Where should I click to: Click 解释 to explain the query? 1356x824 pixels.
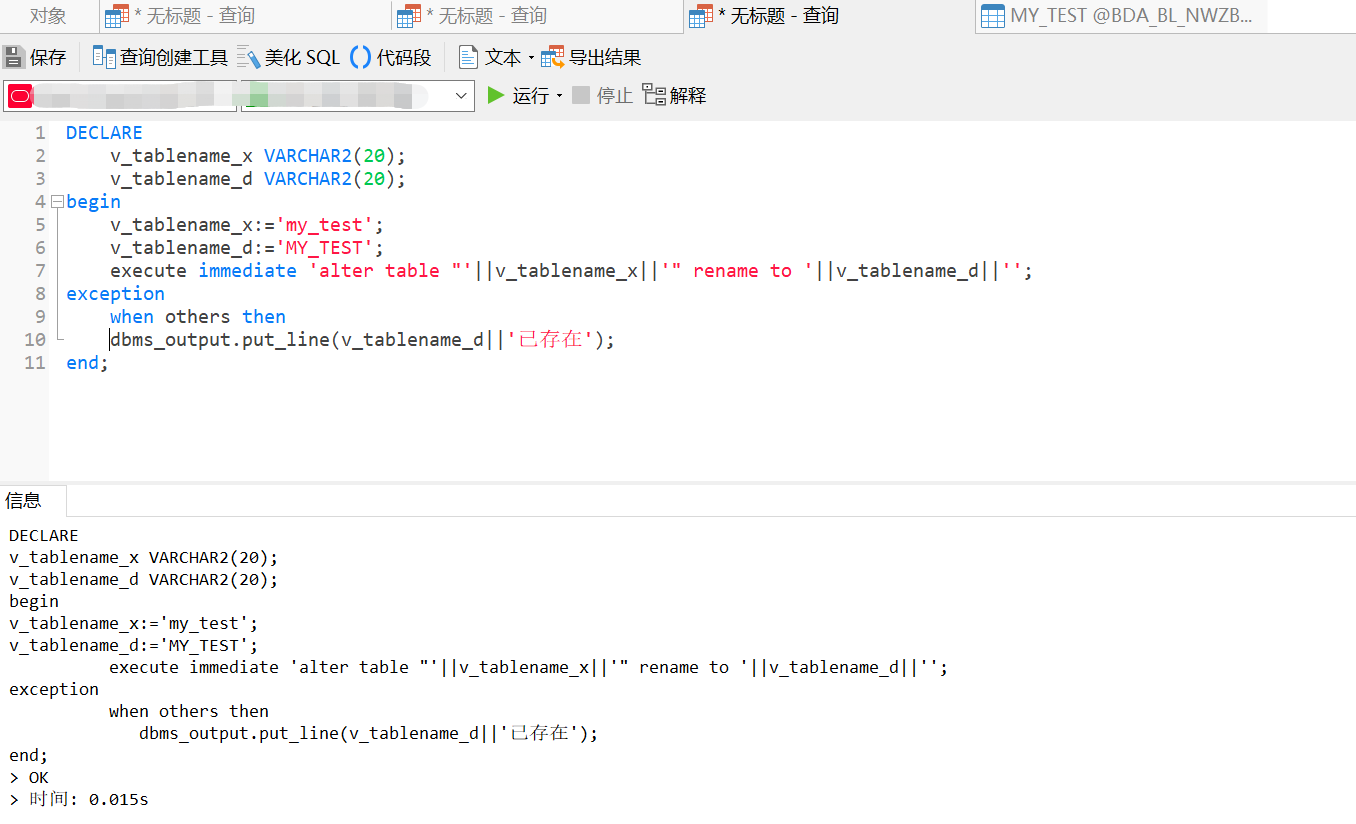tap(674, 96)
